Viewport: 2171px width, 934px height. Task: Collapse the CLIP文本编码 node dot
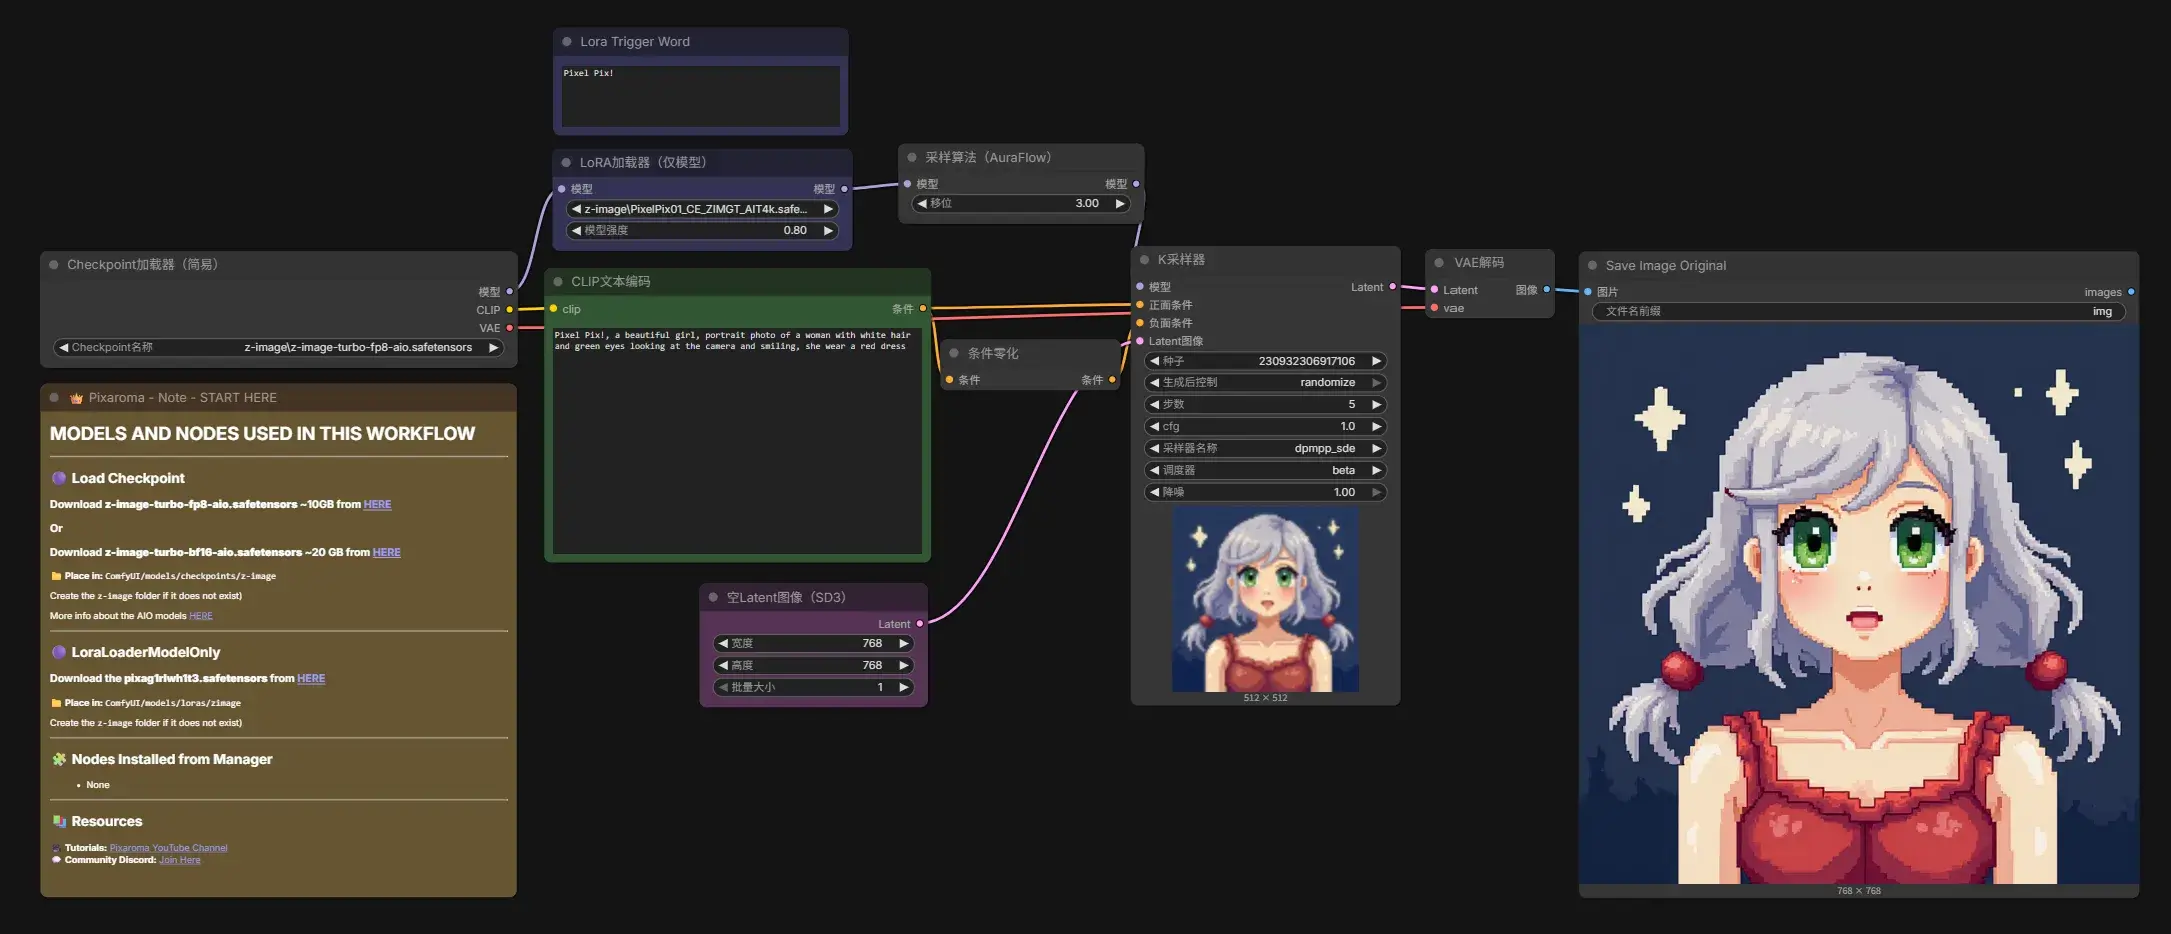pyautogui.click(x=558, y=282)
